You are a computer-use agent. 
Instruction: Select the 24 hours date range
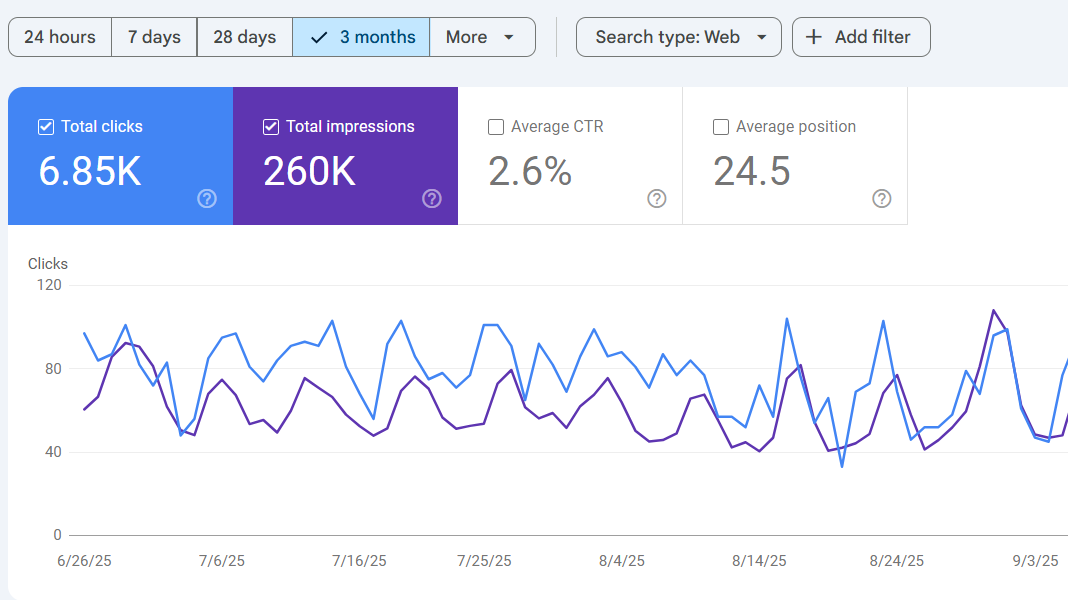[60, 37]
